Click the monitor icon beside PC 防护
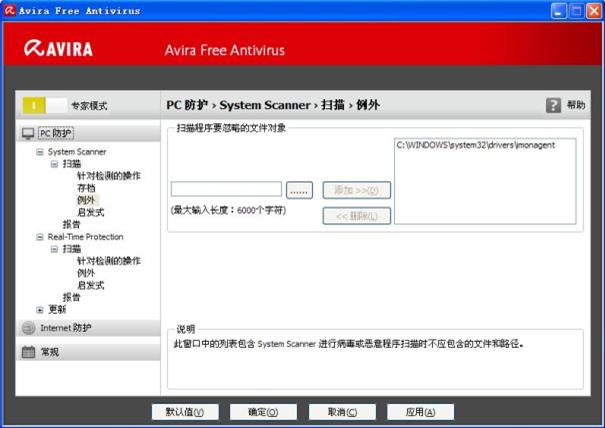Viewport: 605px width, 428px height. 28,134
